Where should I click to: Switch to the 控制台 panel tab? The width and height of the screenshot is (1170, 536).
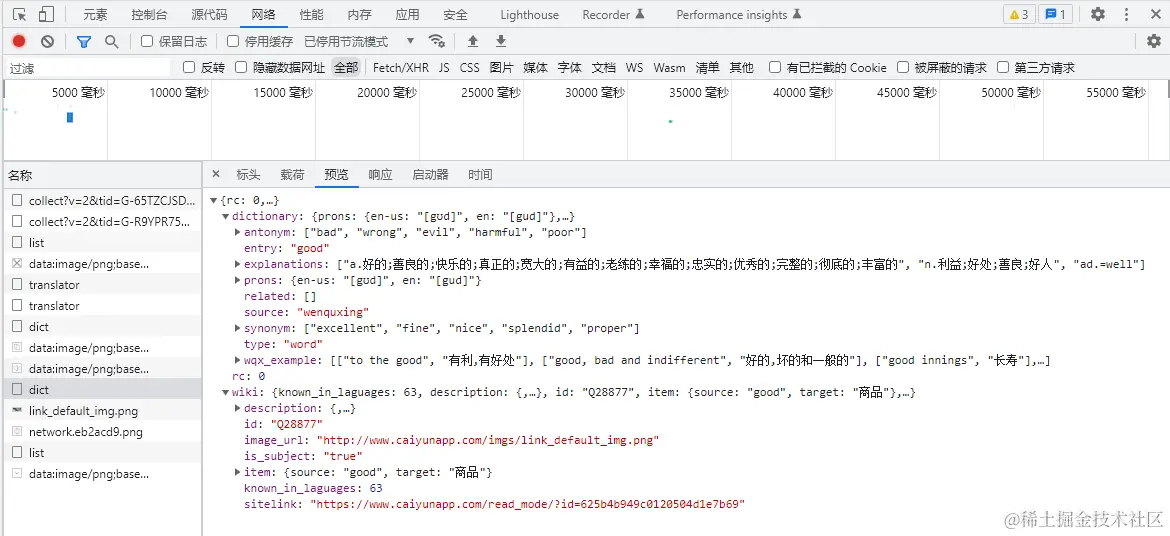(149, 14)
